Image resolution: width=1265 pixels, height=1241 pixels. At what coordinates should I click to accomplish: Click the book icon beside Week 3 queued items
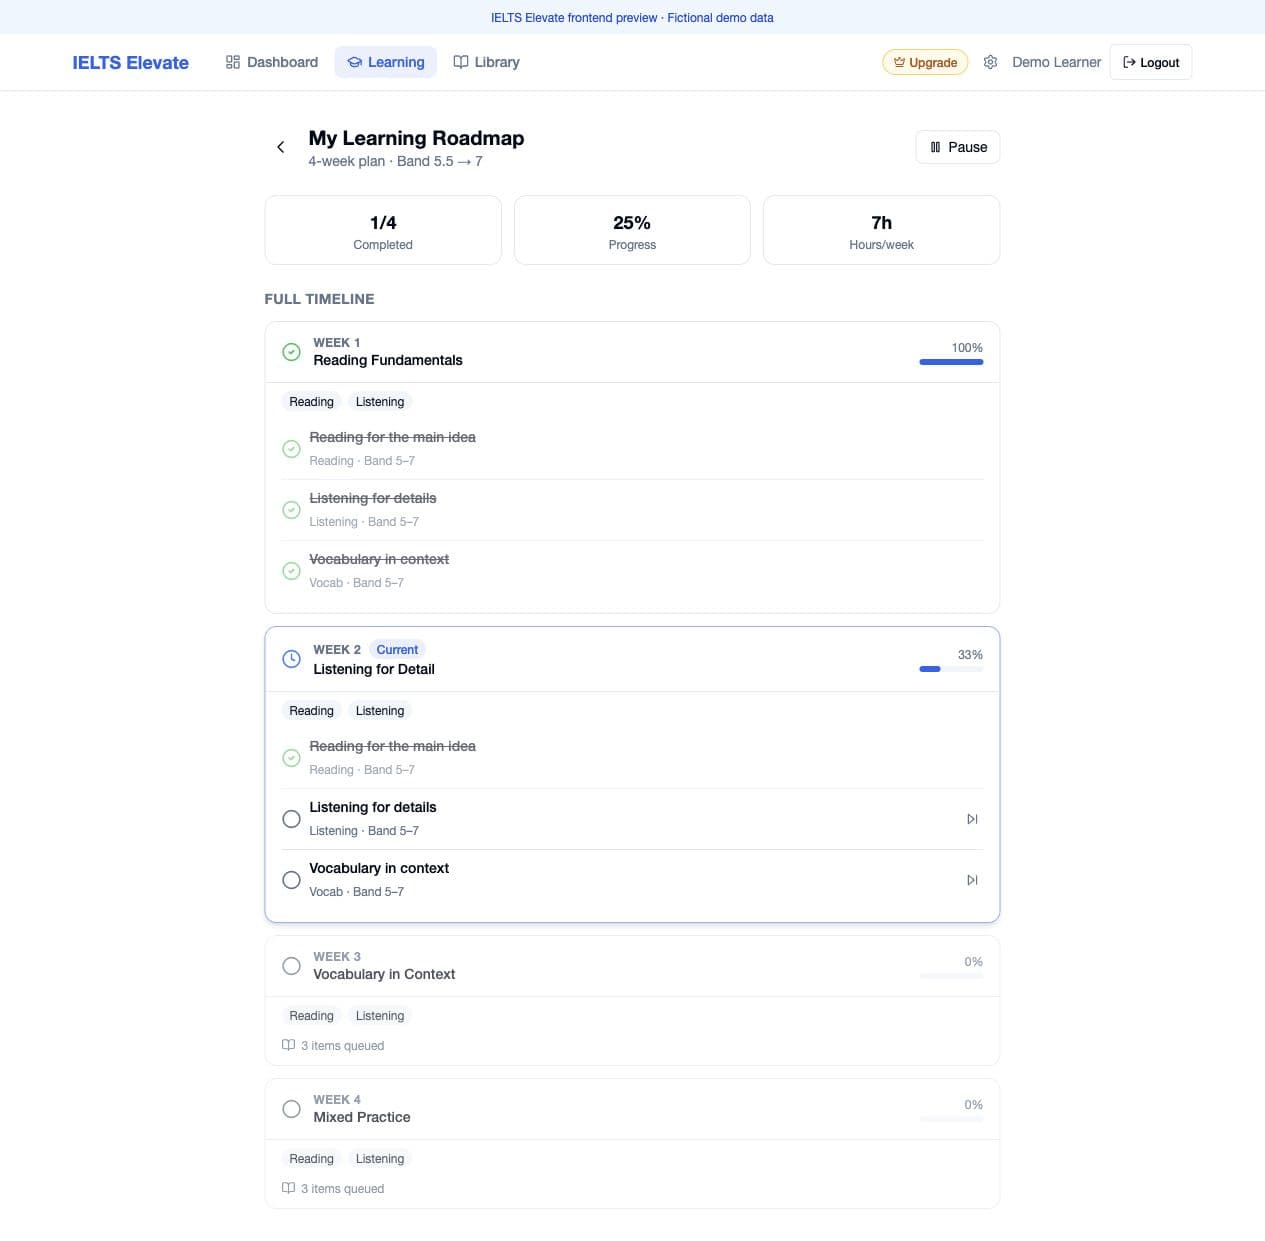tap(288, 1045)
